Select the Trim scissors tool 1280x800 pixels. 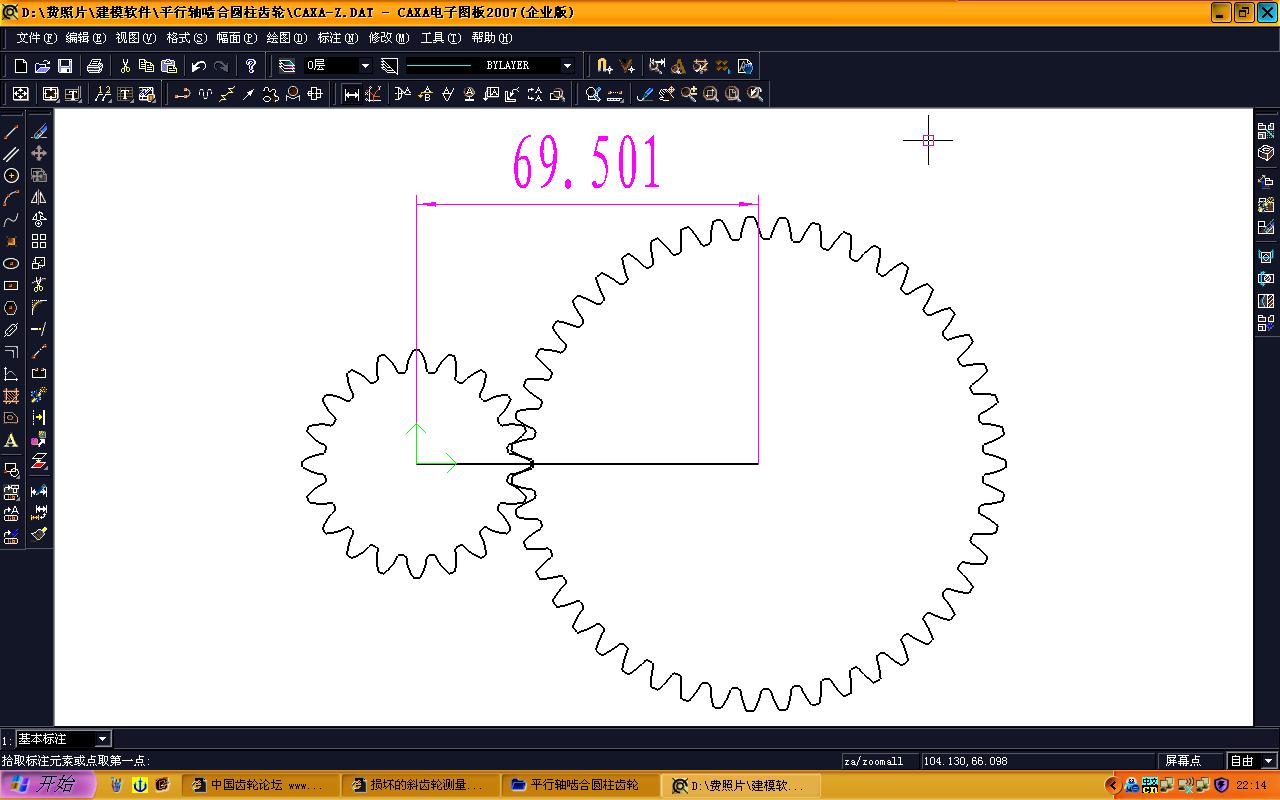(39, 285)
